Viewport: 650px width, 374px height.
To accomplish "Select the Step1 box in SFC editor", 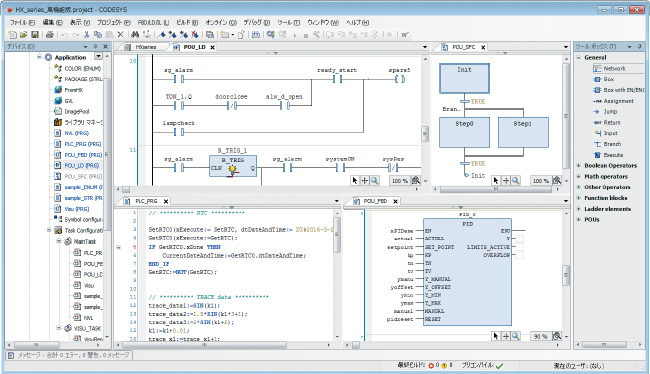I will 523,132.
